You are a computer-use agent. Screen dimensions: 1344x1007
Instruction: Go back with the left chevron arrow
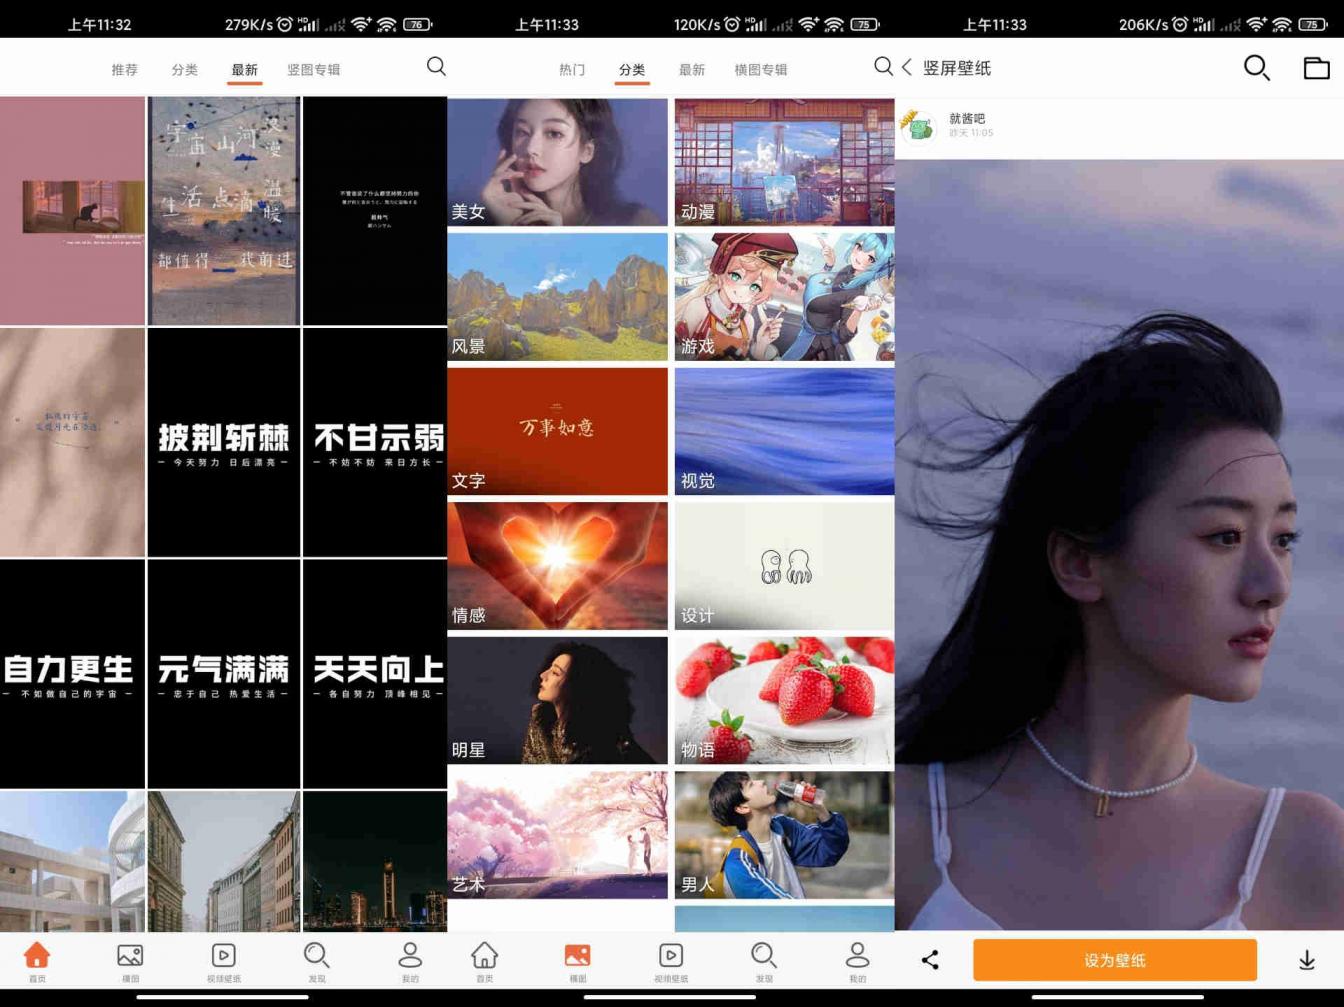pyautogui.click(x=906, y=68)
